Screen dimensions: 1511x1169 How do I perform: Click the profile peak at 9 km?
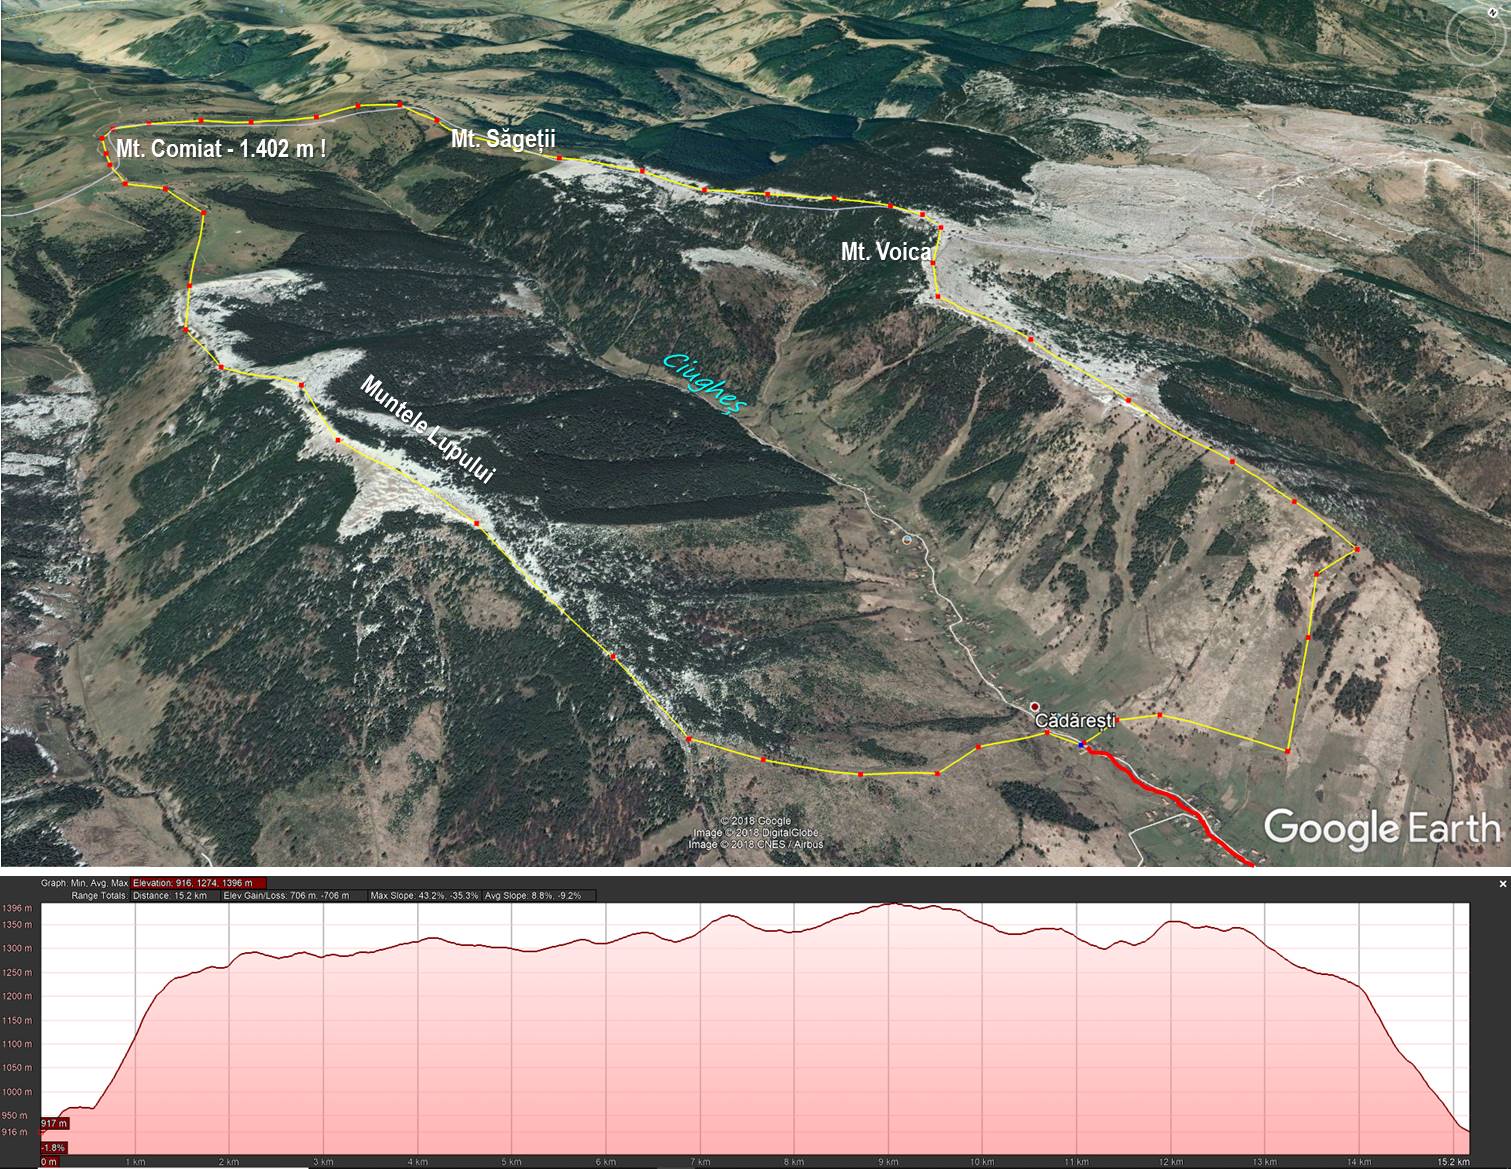892,904
